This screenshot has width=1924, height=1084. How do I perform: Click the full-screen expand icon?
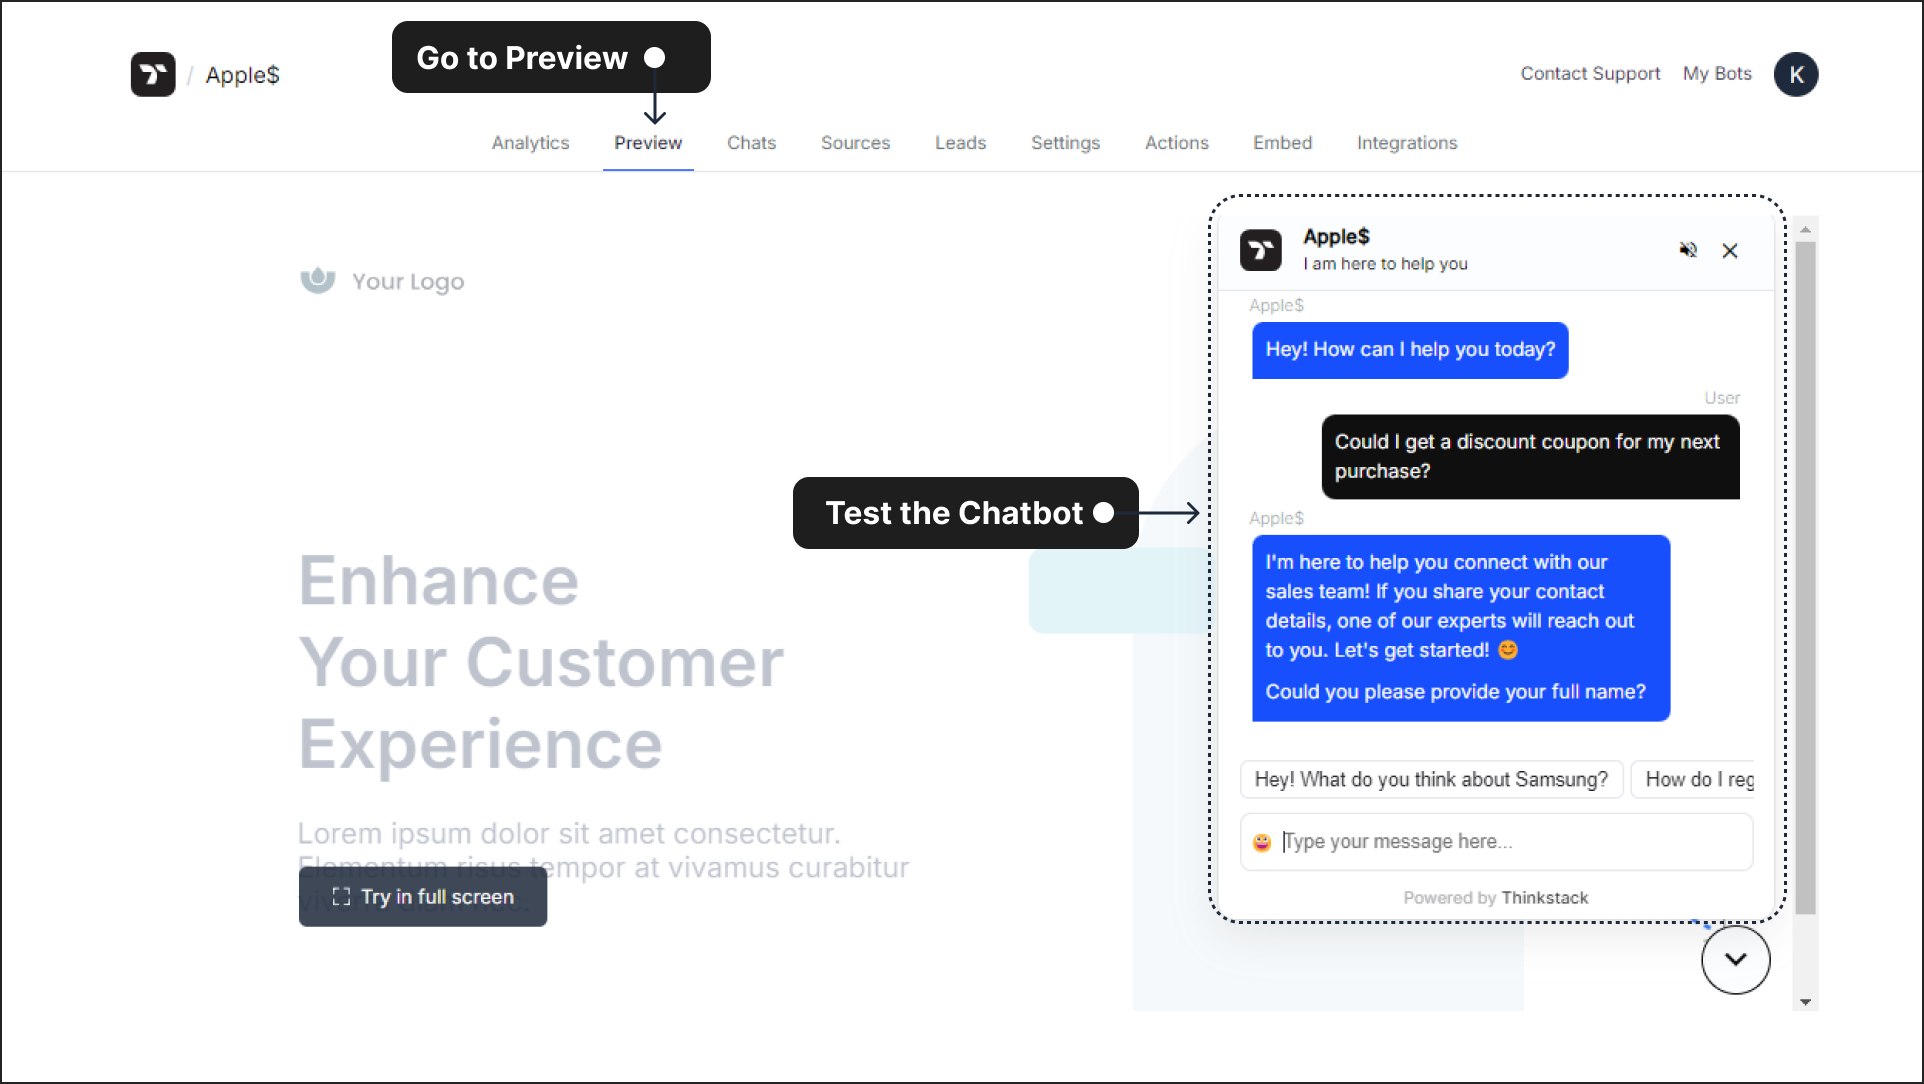click(340, 898)
